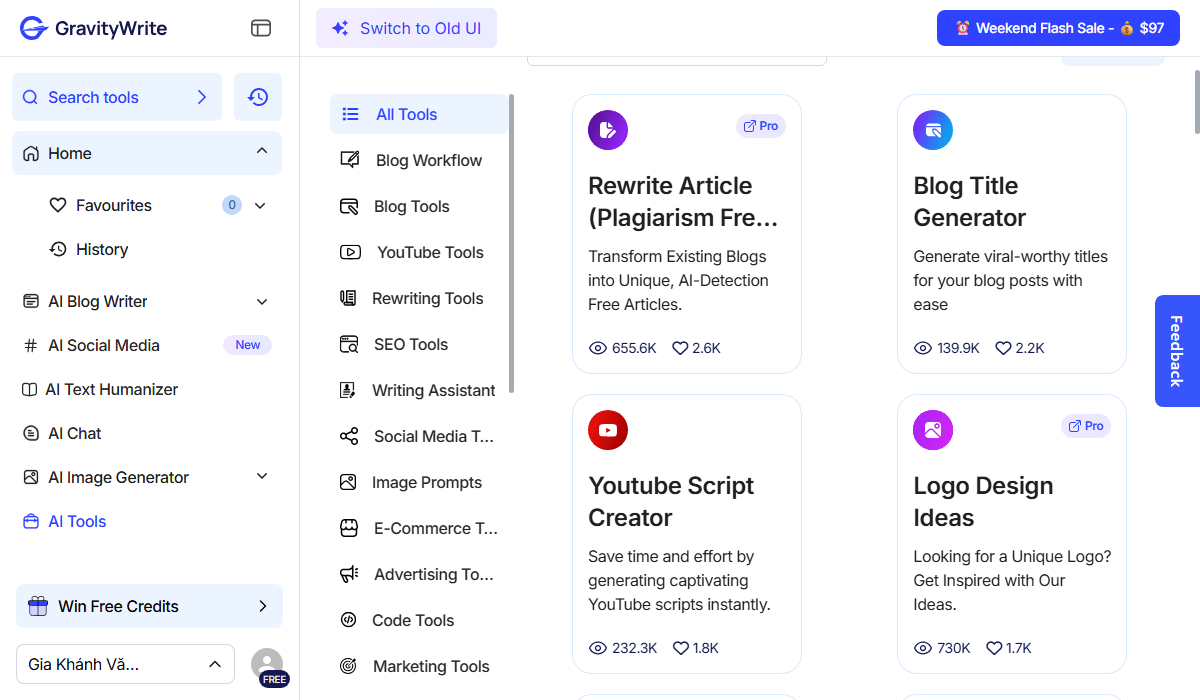Click the Youtube Script Creator red icon
Screen dimensions: 1200x700
[x=608, y=430]
